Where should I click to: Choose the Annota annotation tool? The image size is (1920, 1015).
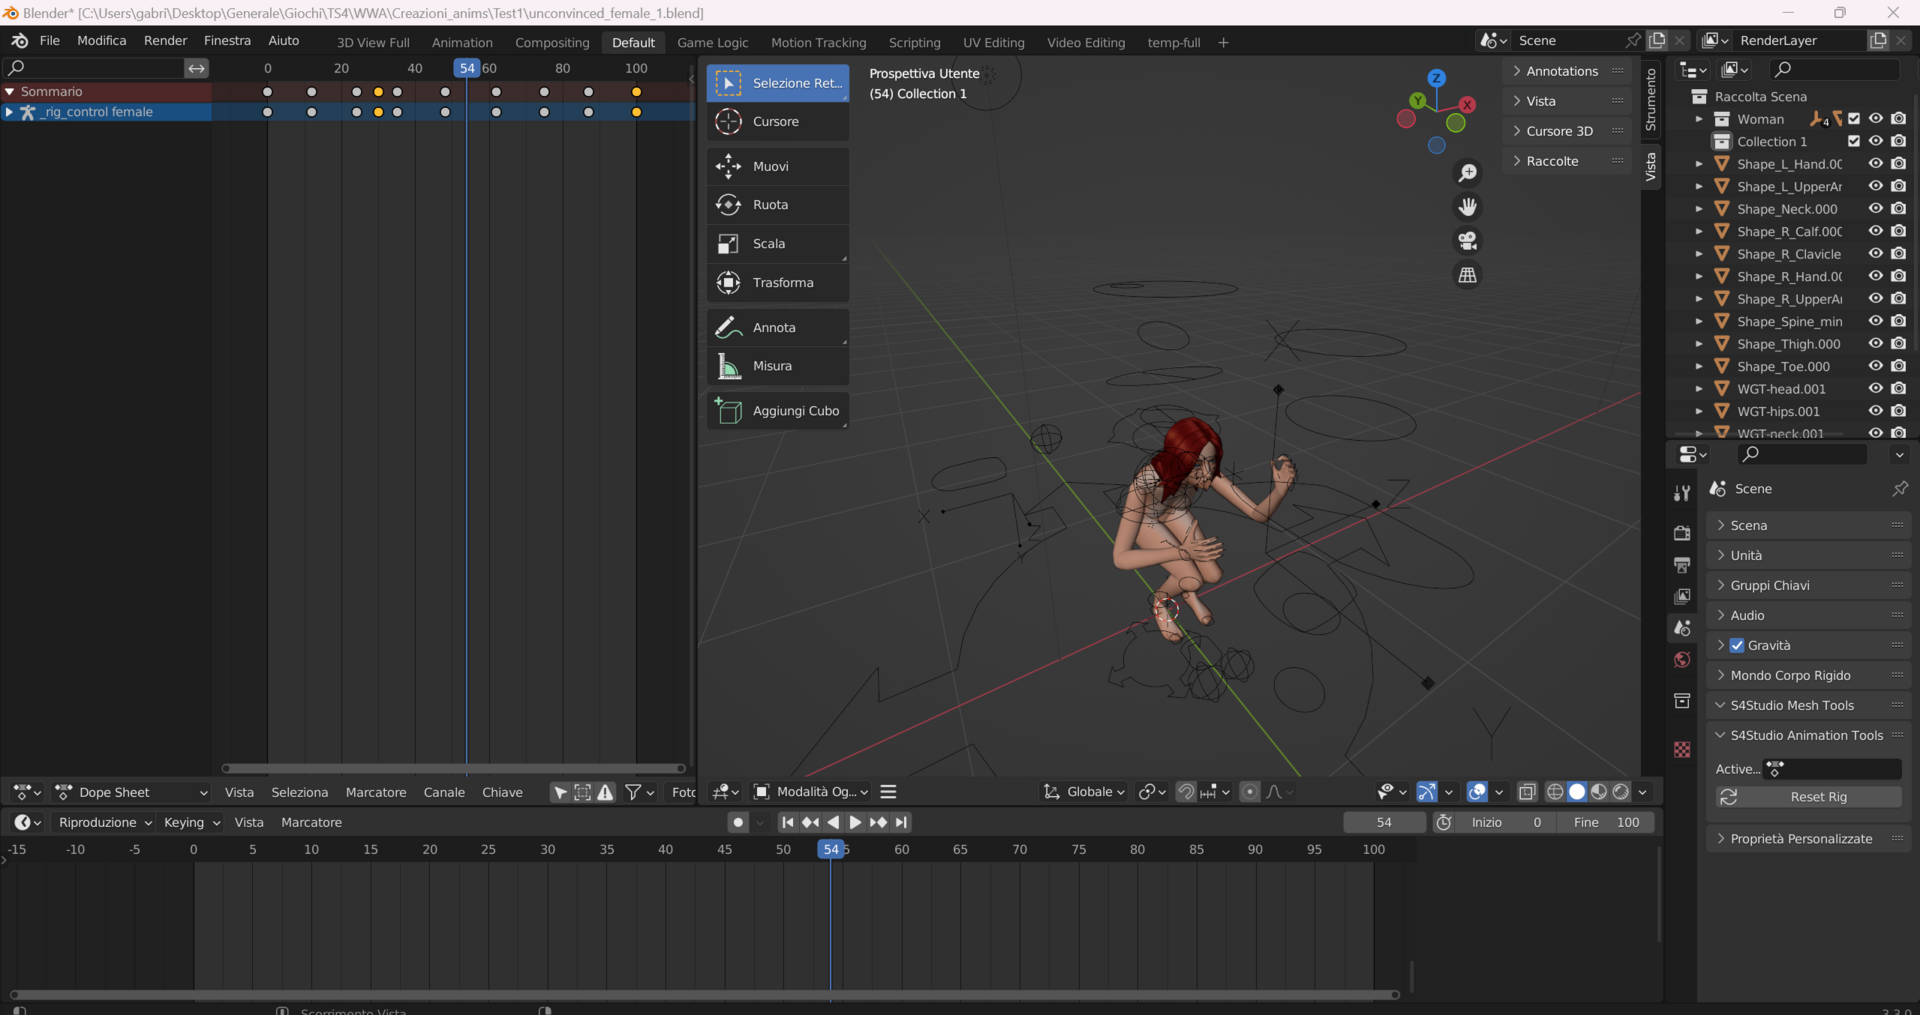tap(778, 327)
